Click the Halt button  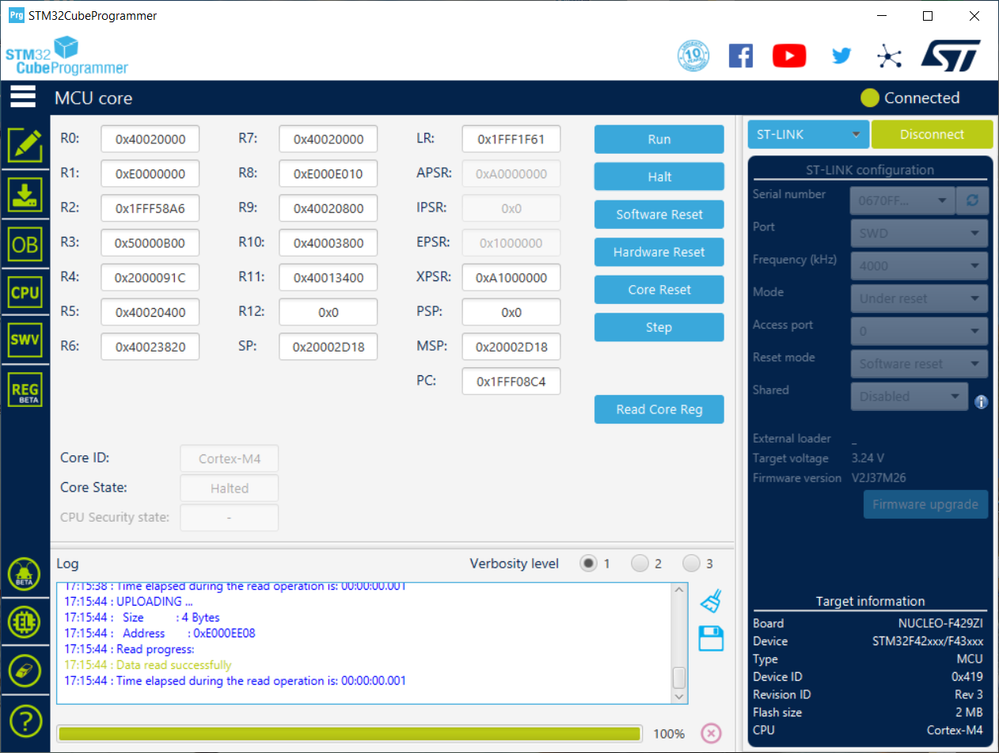659,176
